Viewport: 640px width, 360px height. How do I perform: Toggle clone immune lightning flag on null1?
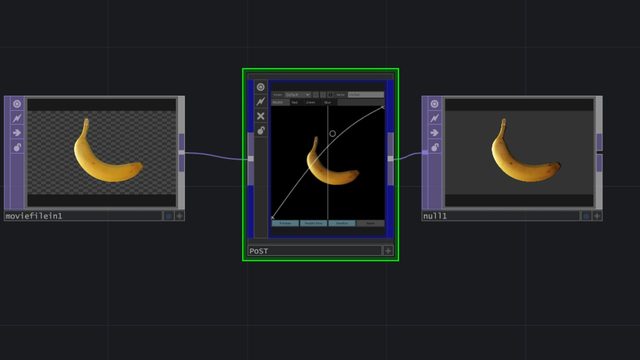[434, 118]
